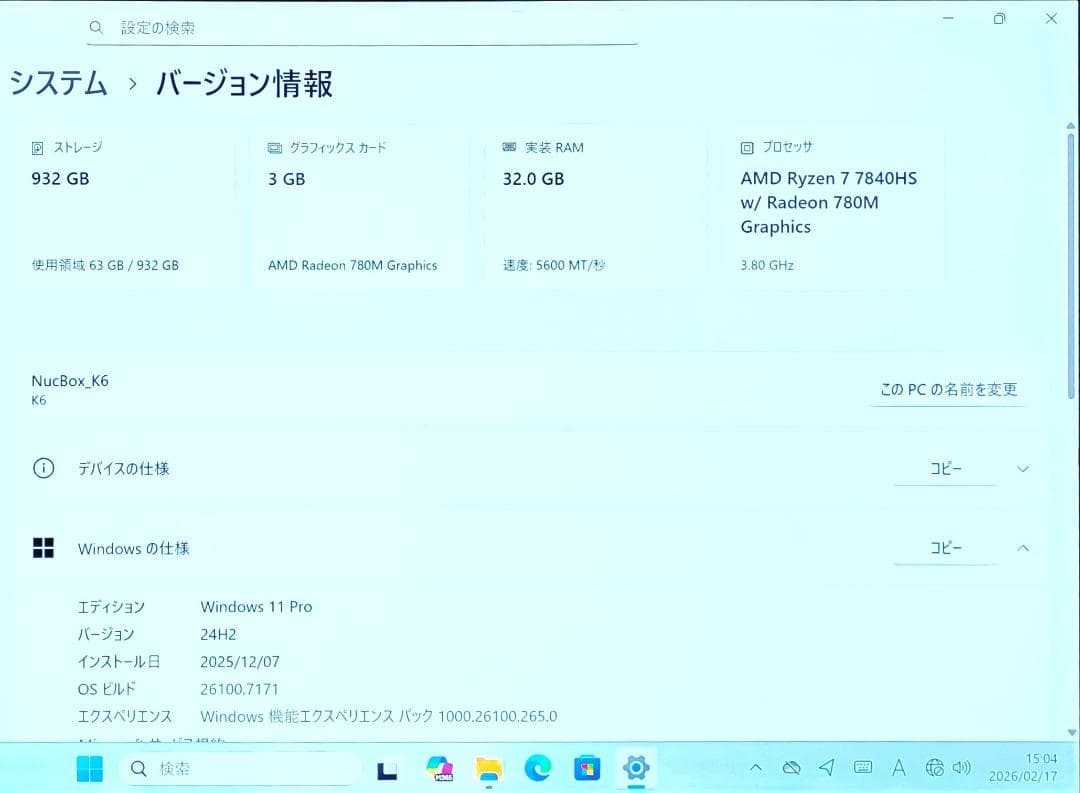Switch IME input mode A indicator

pyautogui.click(x=898, y=768)
